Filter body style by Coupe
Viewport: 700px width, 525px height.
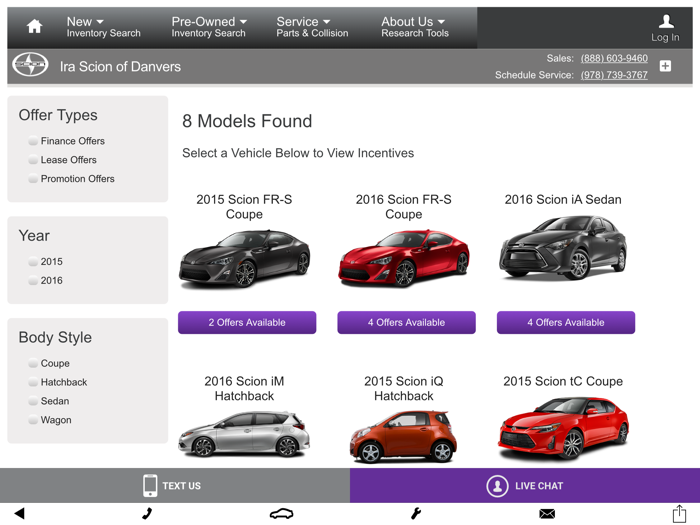click(x=49, y=363)
